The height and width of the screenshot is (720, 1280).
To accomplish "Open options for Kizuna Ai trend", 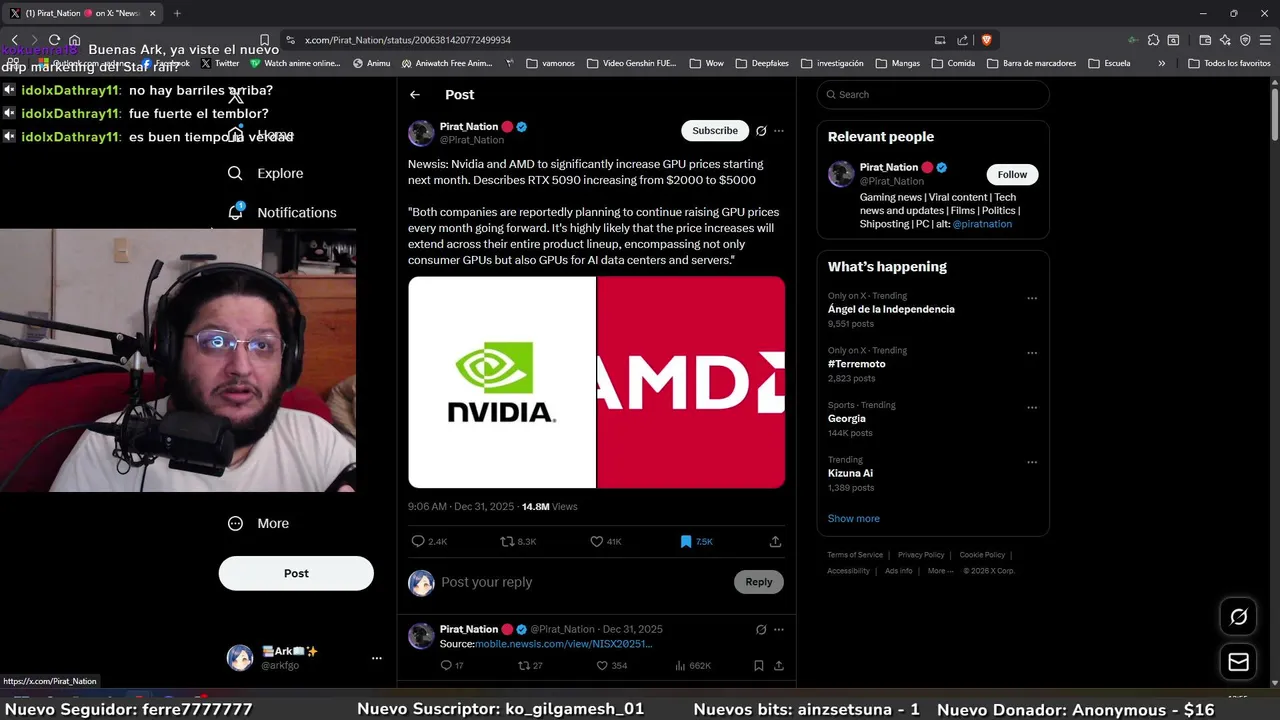I will pos(1032,462).
